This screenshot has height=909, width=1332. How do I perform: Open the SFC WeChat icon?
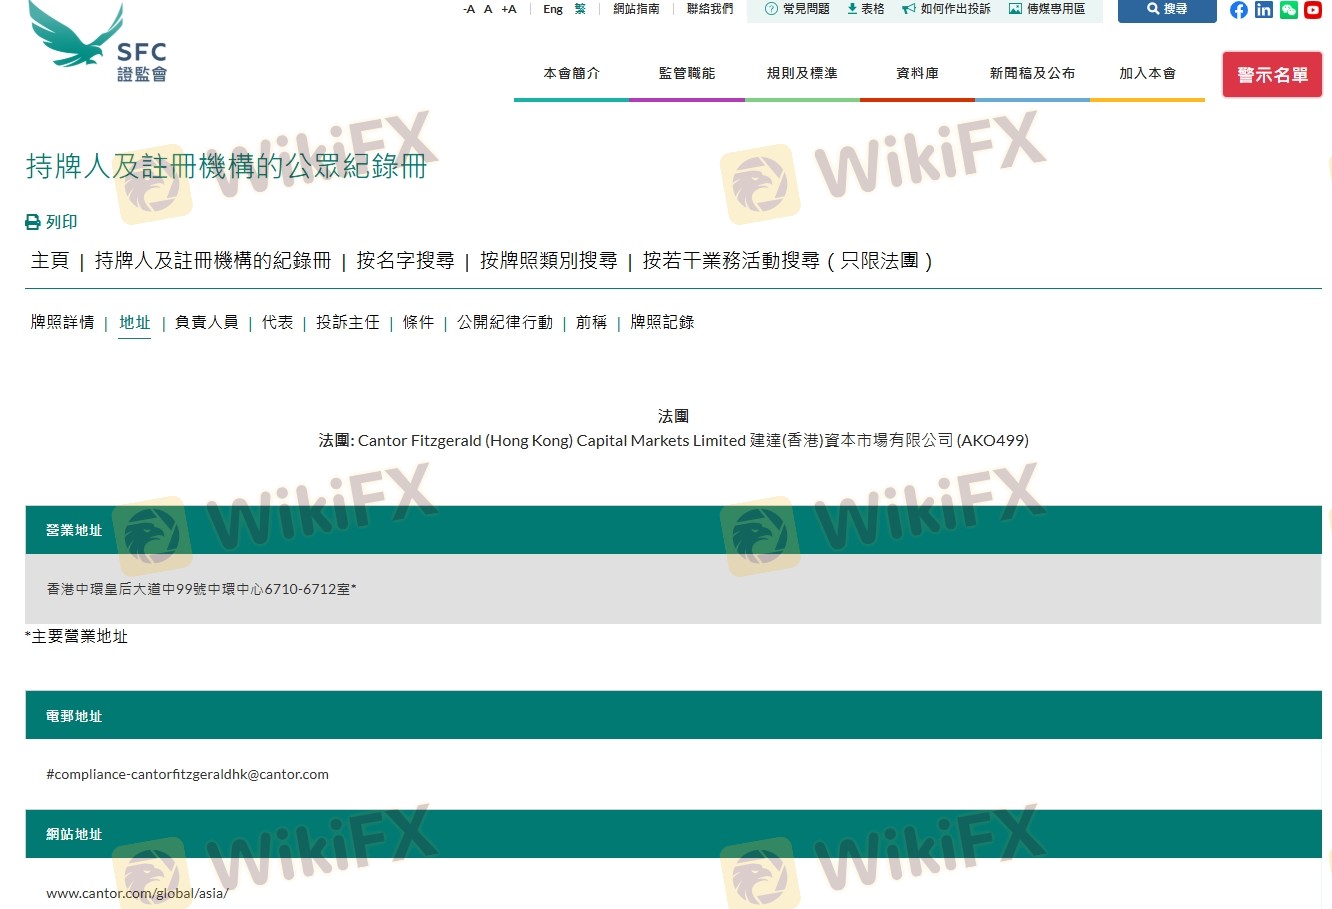pyautogui.click(x=1289, y=10)
